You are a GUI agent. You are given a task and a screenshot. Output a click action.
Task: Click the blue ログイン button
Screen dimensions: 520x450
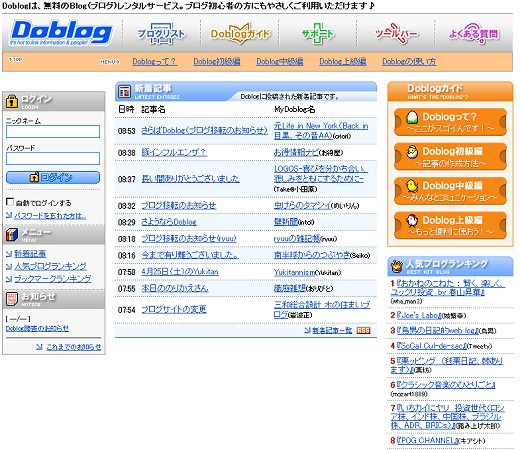53,177
